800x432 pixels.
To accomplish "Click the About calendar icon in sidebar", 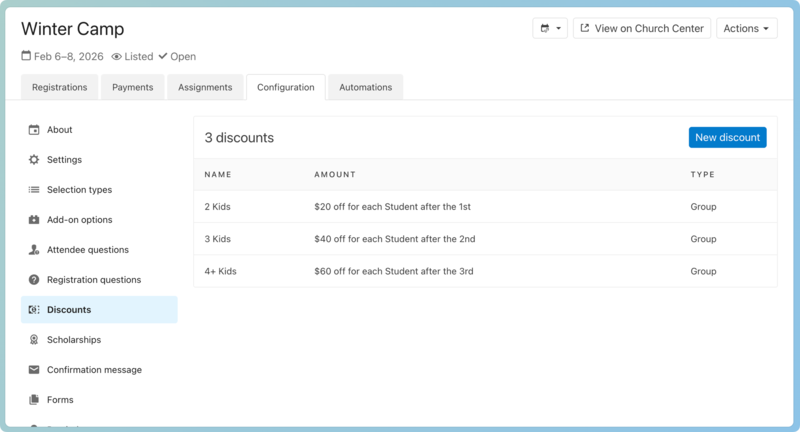I will click(34, 130).
